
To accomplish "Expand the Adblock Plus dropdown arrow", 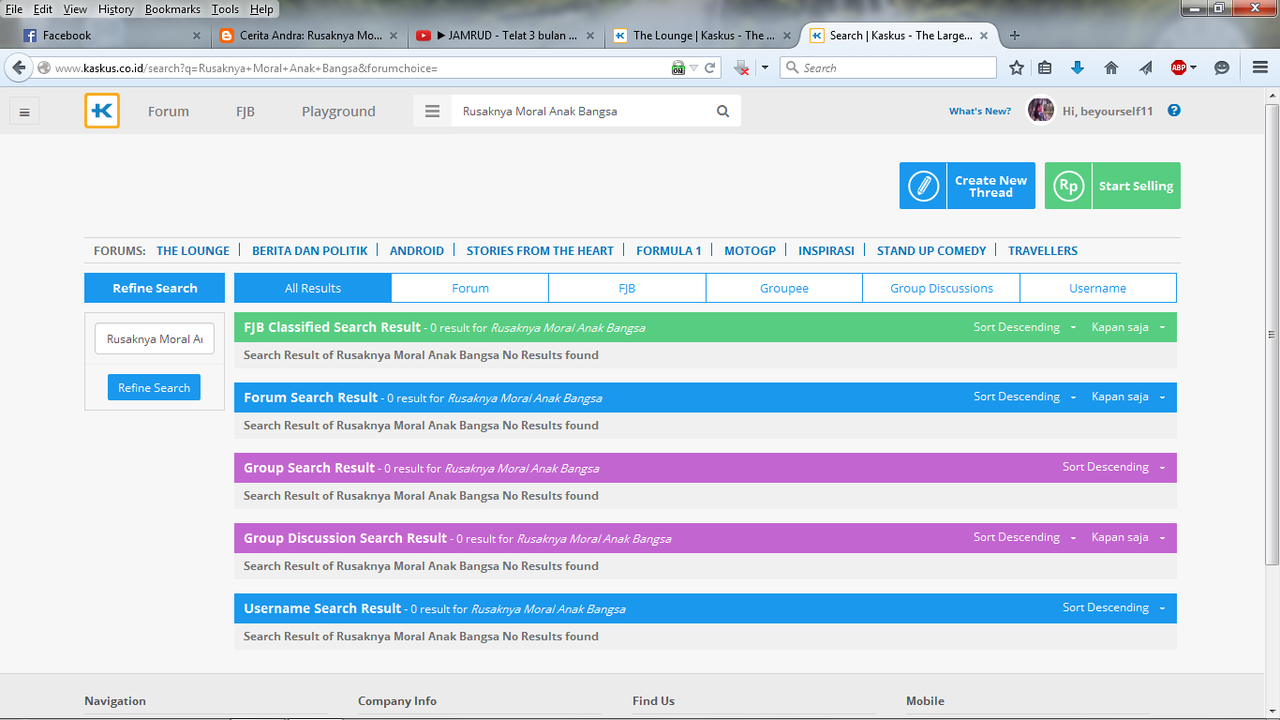I will [1193, 68].
